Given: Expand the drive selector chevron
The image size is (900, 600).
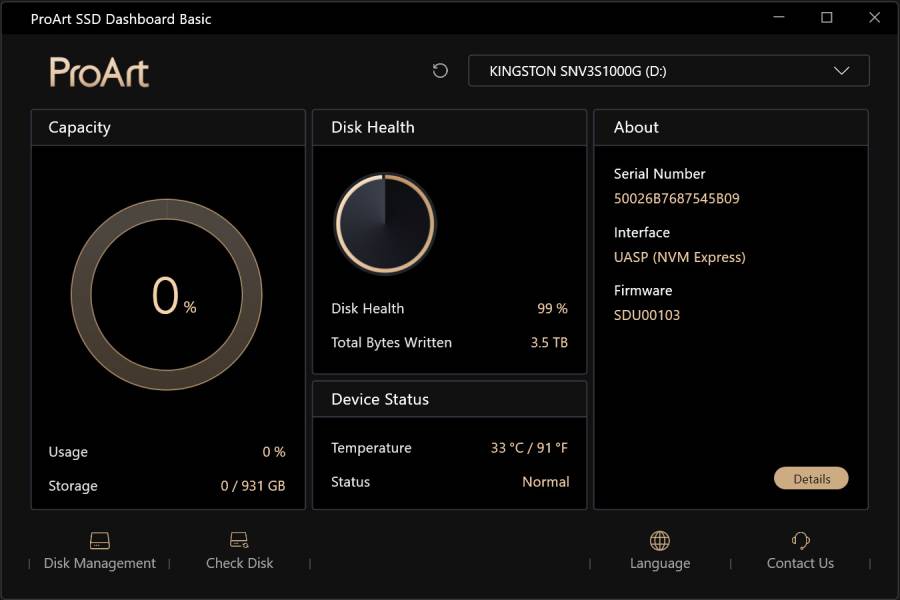Looking at the screenshot, I should 841,71.
